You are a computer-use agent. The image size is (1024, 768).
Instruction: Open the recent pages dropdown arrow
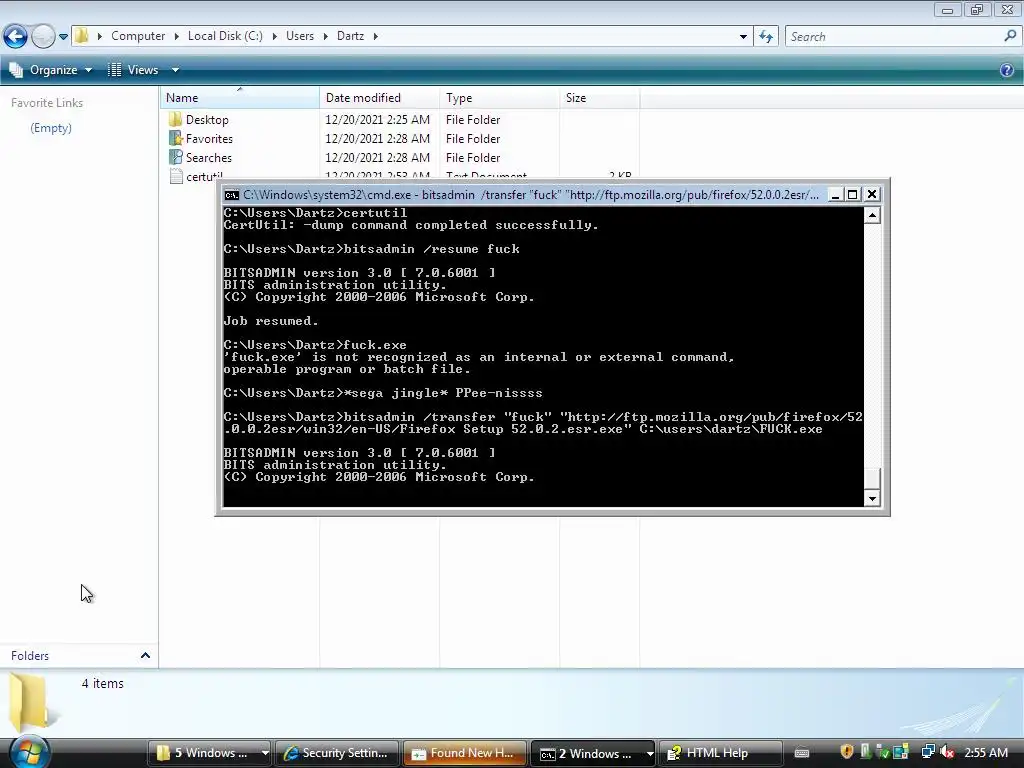[x=63, y=37]
